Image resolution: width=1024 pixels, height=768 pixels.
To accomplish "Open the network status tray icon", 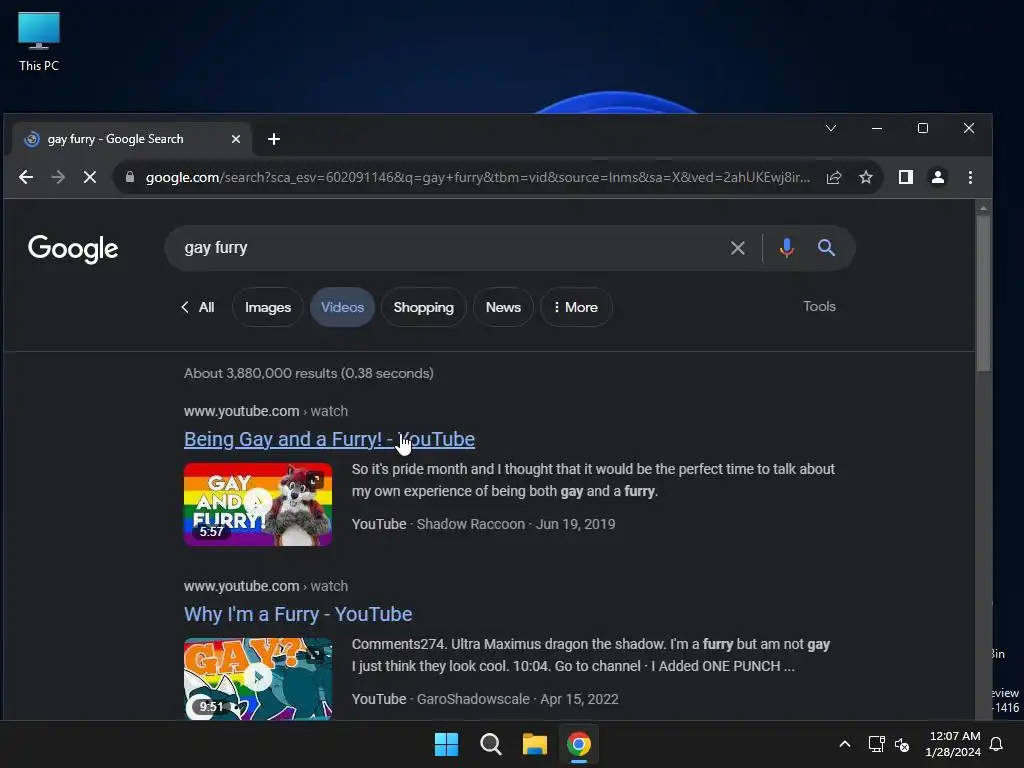I will click(x=876, y=744).
